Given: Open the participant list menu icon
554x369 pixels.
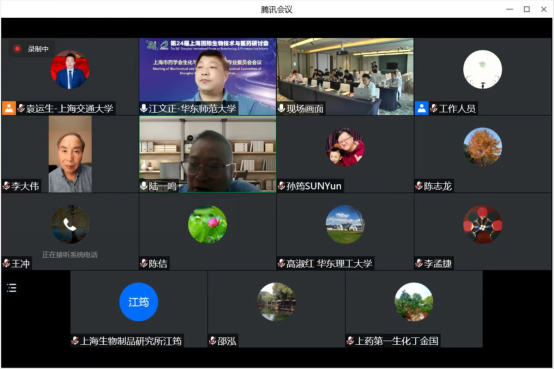Looking at the screenshot, I should (x=12, y=288).
